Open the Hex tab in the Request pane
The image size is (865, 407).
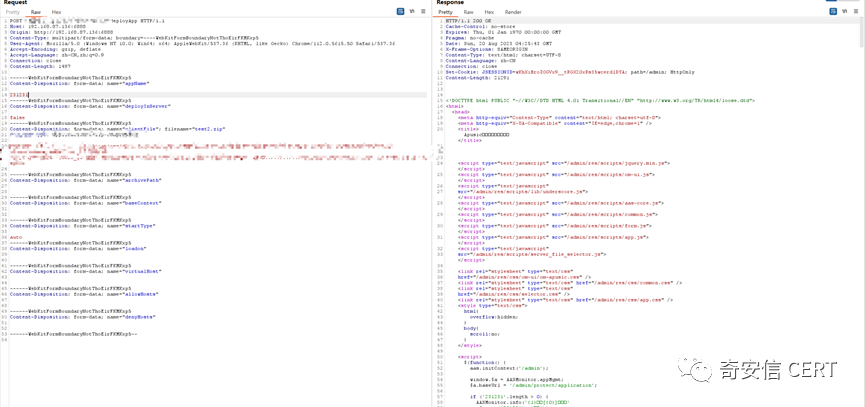(56, 12)
